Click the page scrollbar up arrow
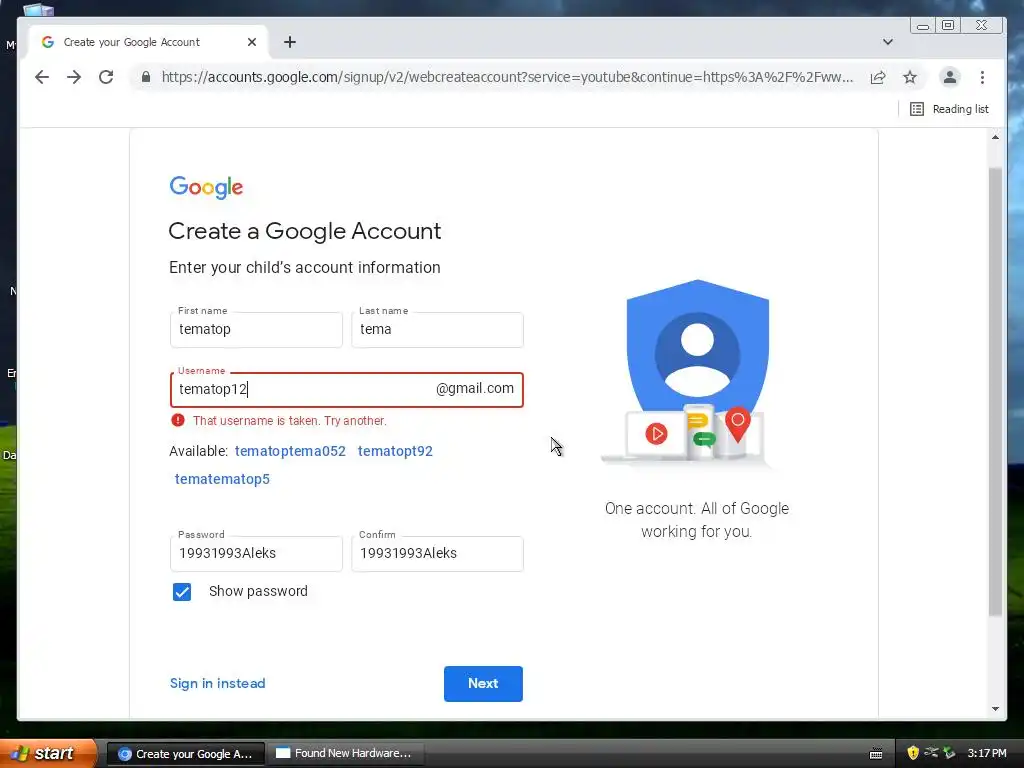Screen dimensions: 1024x768 [x=995, y=137]
